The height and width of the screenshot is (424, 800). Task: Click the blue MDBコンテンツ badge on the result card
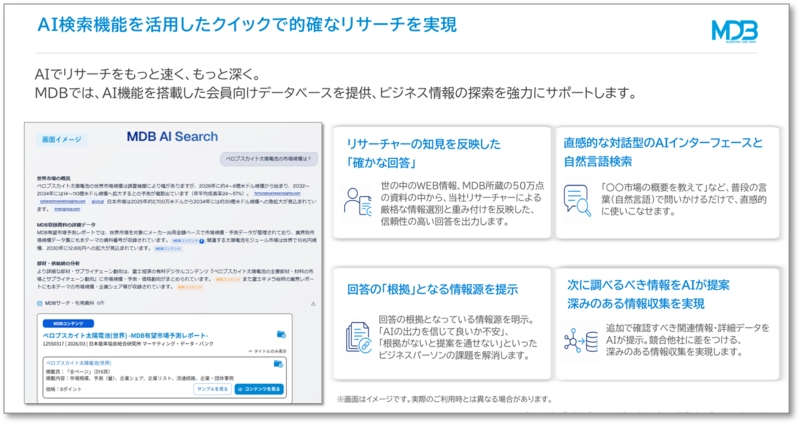click(68, 323)
